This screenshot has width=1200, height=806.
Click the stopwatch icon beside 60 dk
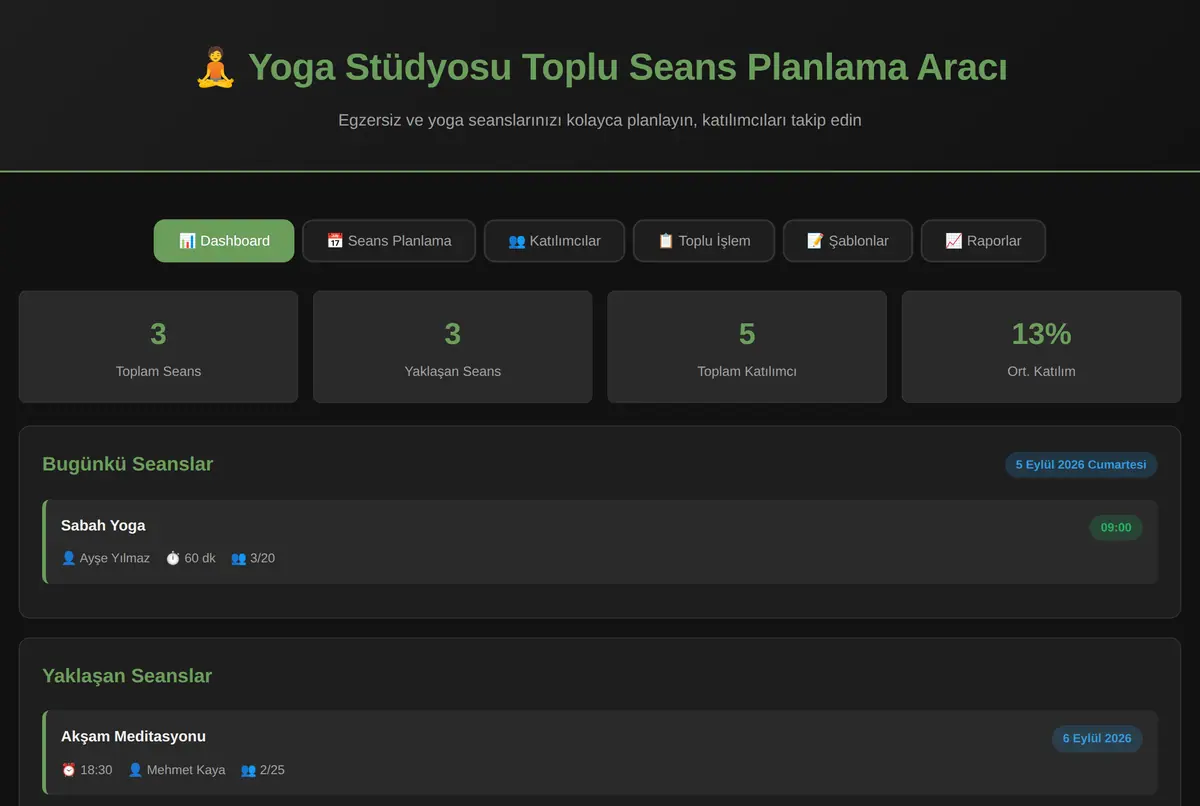[173, 558]
